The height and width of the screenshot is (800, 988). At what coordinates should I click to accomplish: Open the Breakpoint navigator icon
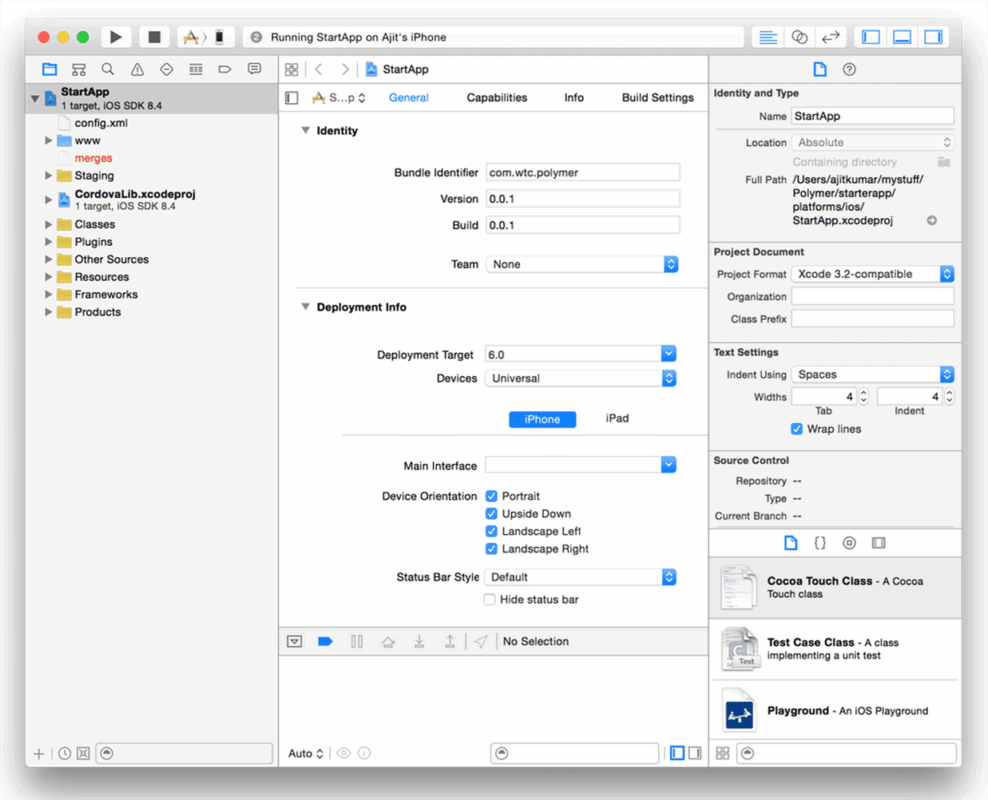click(x=225, y=69)
